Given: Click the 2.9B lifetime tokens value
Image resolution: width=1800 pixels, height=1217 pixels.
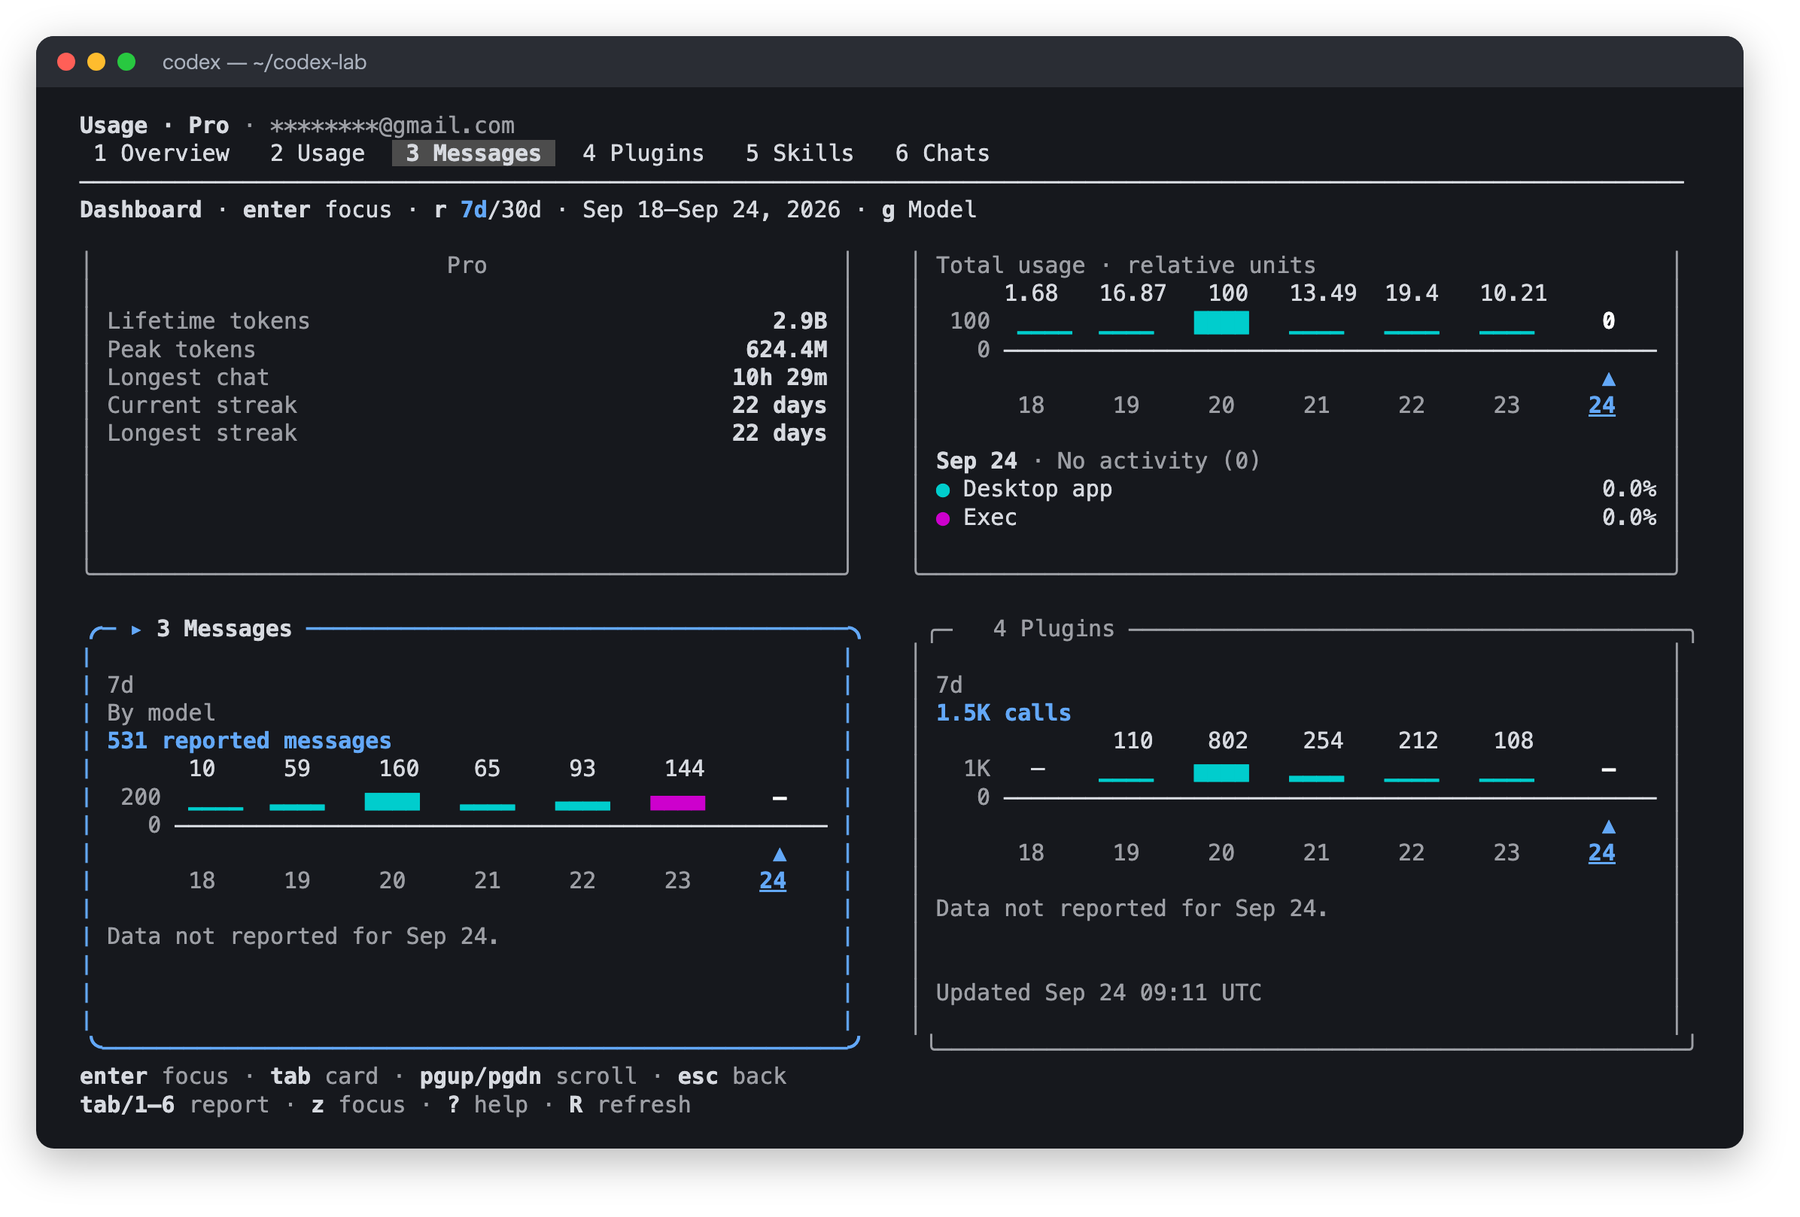Looking at the screenshot, I should click(x=799, y=321).
